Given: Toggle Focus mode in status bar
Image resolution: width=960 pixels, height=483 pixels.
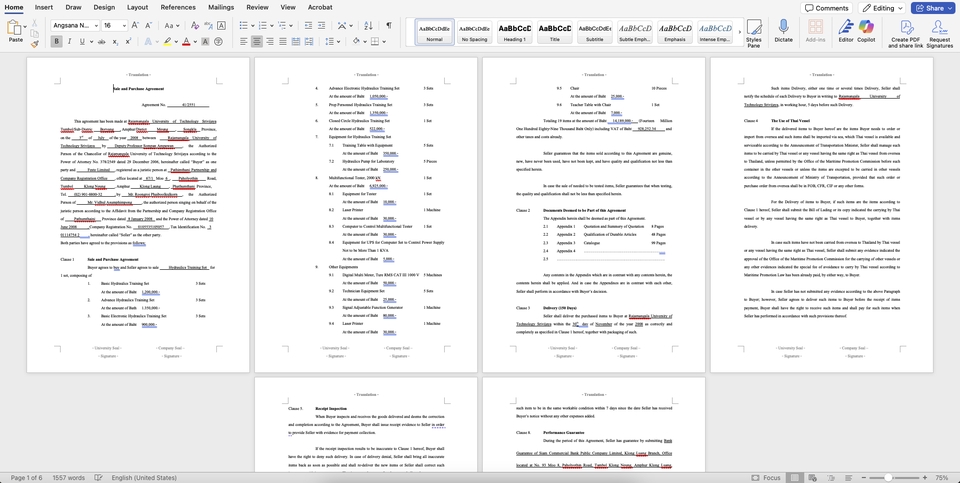Looking at the screenshot, I should tap(766, 477).
